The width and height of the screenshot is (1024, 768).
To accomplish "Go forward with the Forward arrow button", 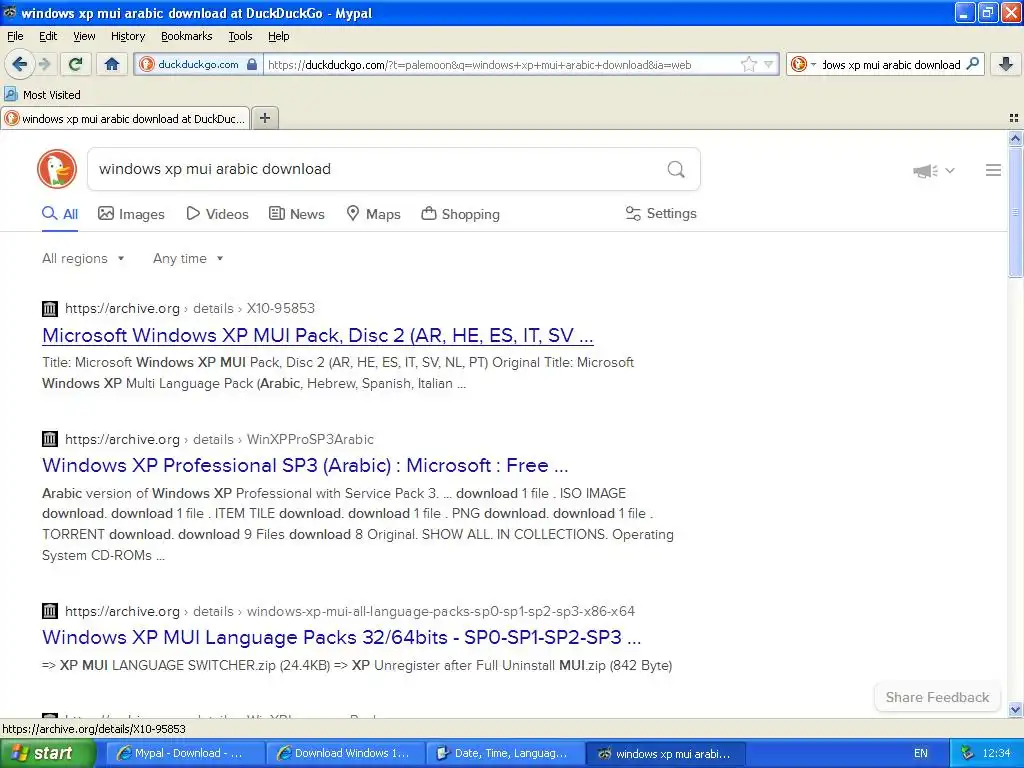I will (x=44, y=64).
